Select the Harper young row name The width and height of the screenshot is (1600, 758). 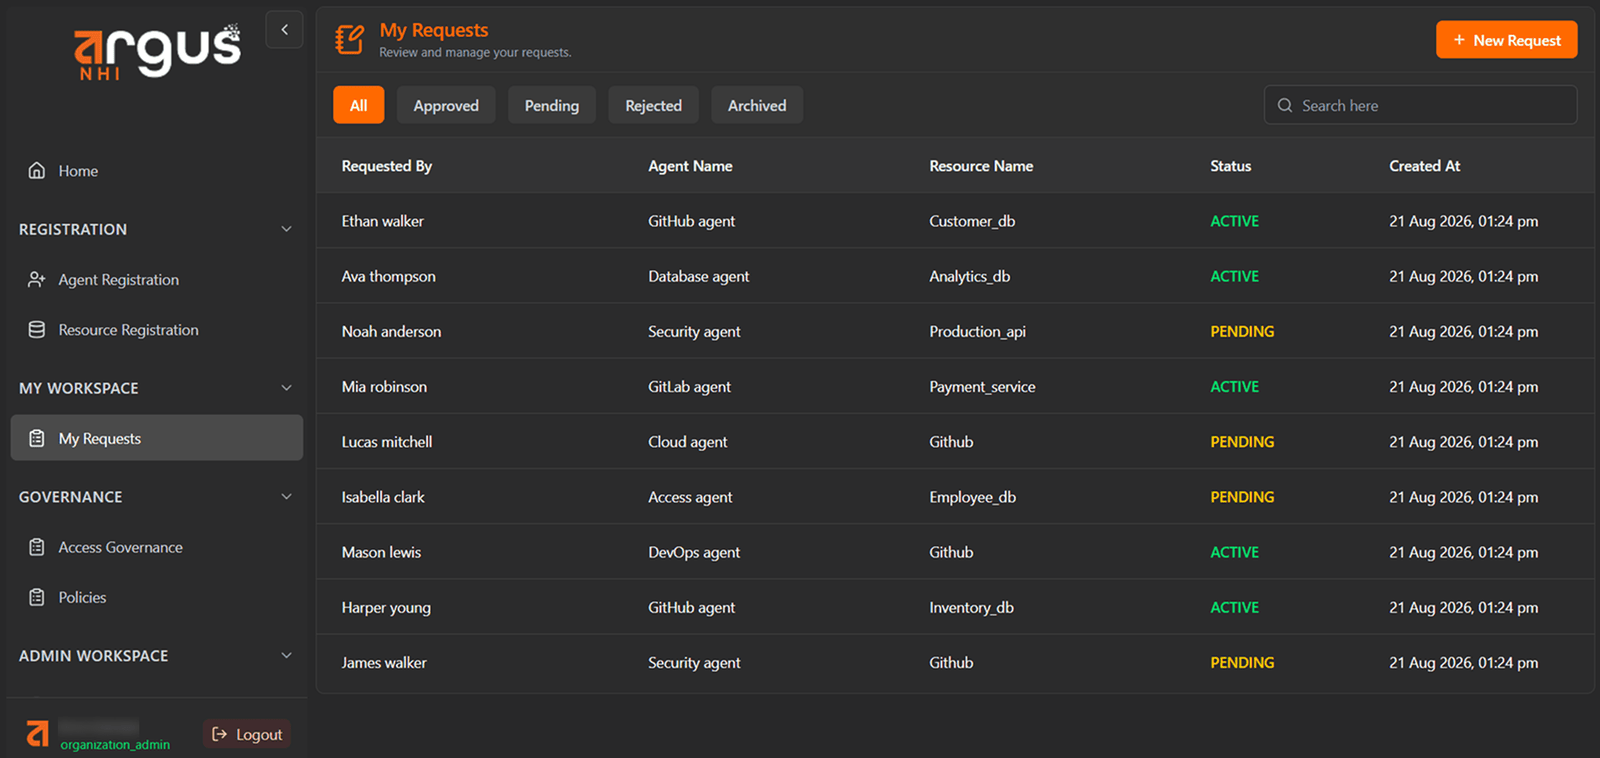coord(386,607)
